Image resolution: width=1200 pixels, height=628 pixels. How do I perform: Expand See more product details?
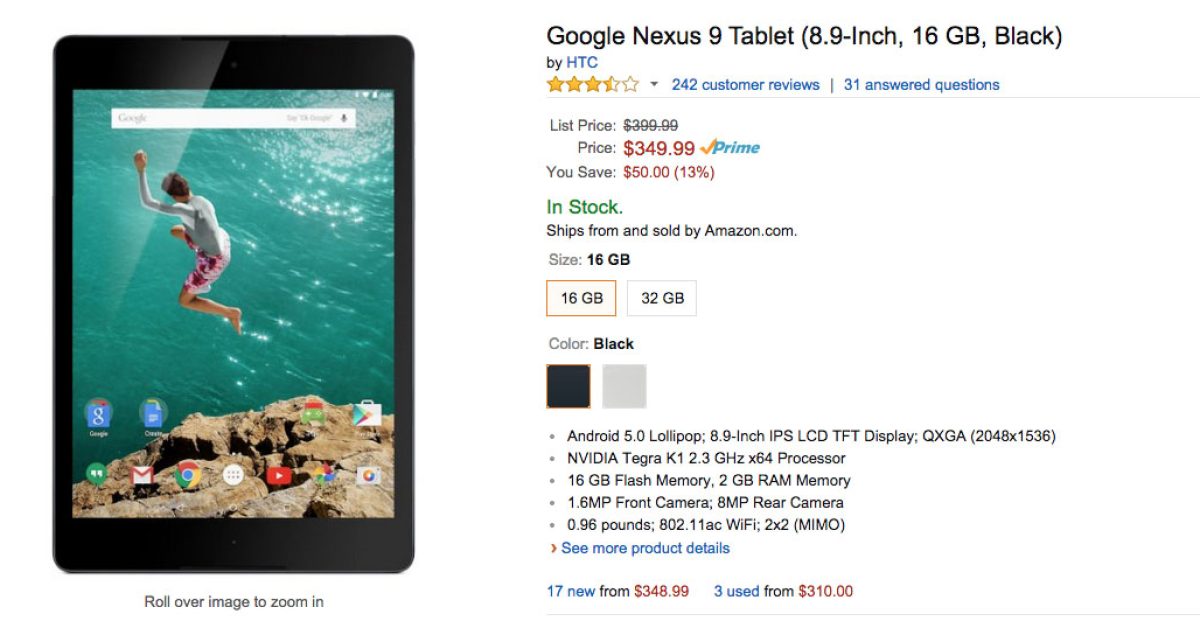645,548
